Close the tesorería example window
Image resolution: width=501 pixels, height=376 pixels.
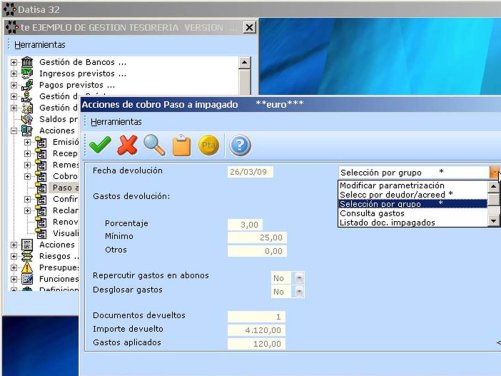click(x=249, y=27)
